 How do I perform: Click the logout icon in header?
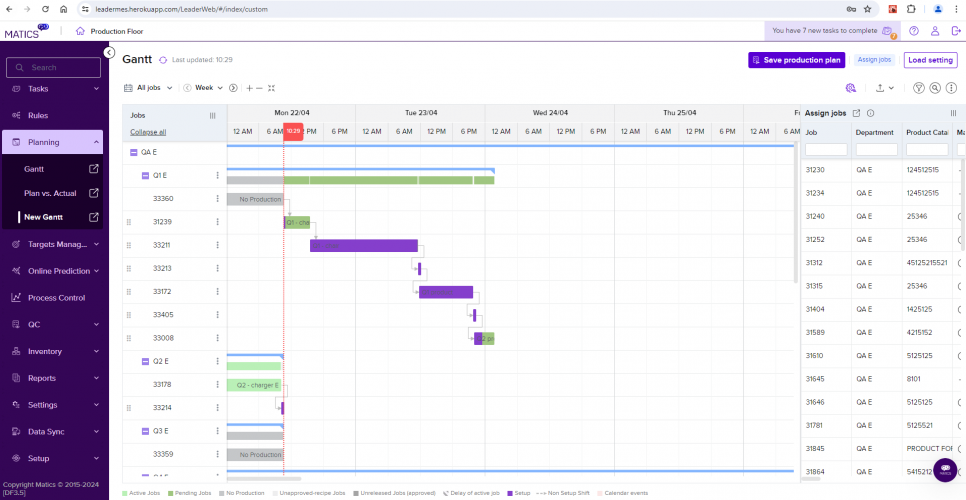956,31
